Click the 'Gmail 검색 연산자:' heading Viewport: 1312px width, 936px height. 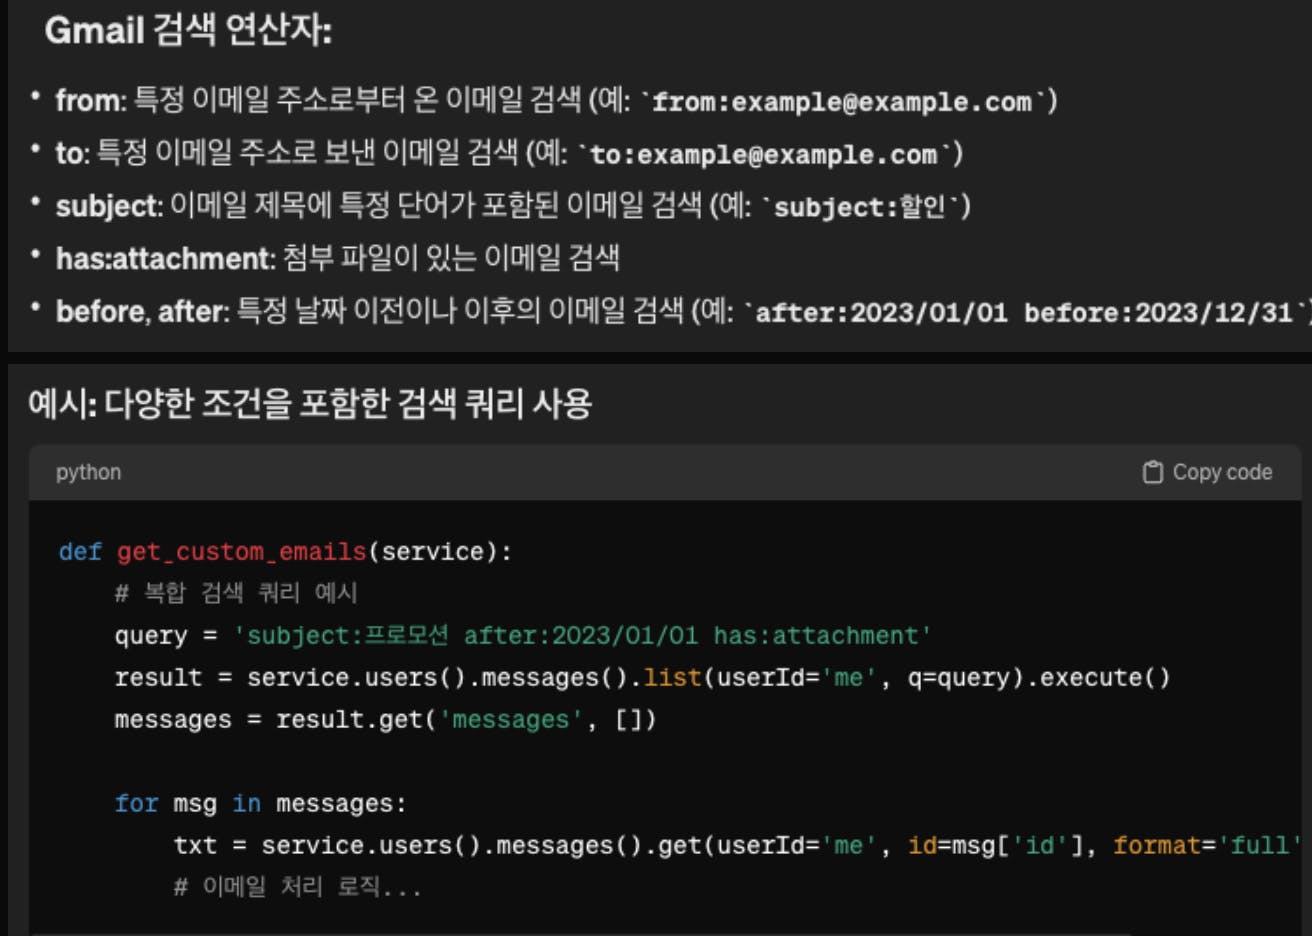188,30
